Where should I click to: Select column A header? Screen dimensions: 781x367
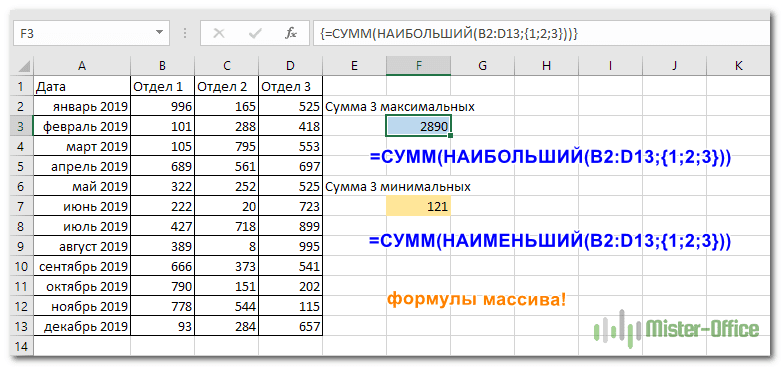82,66
